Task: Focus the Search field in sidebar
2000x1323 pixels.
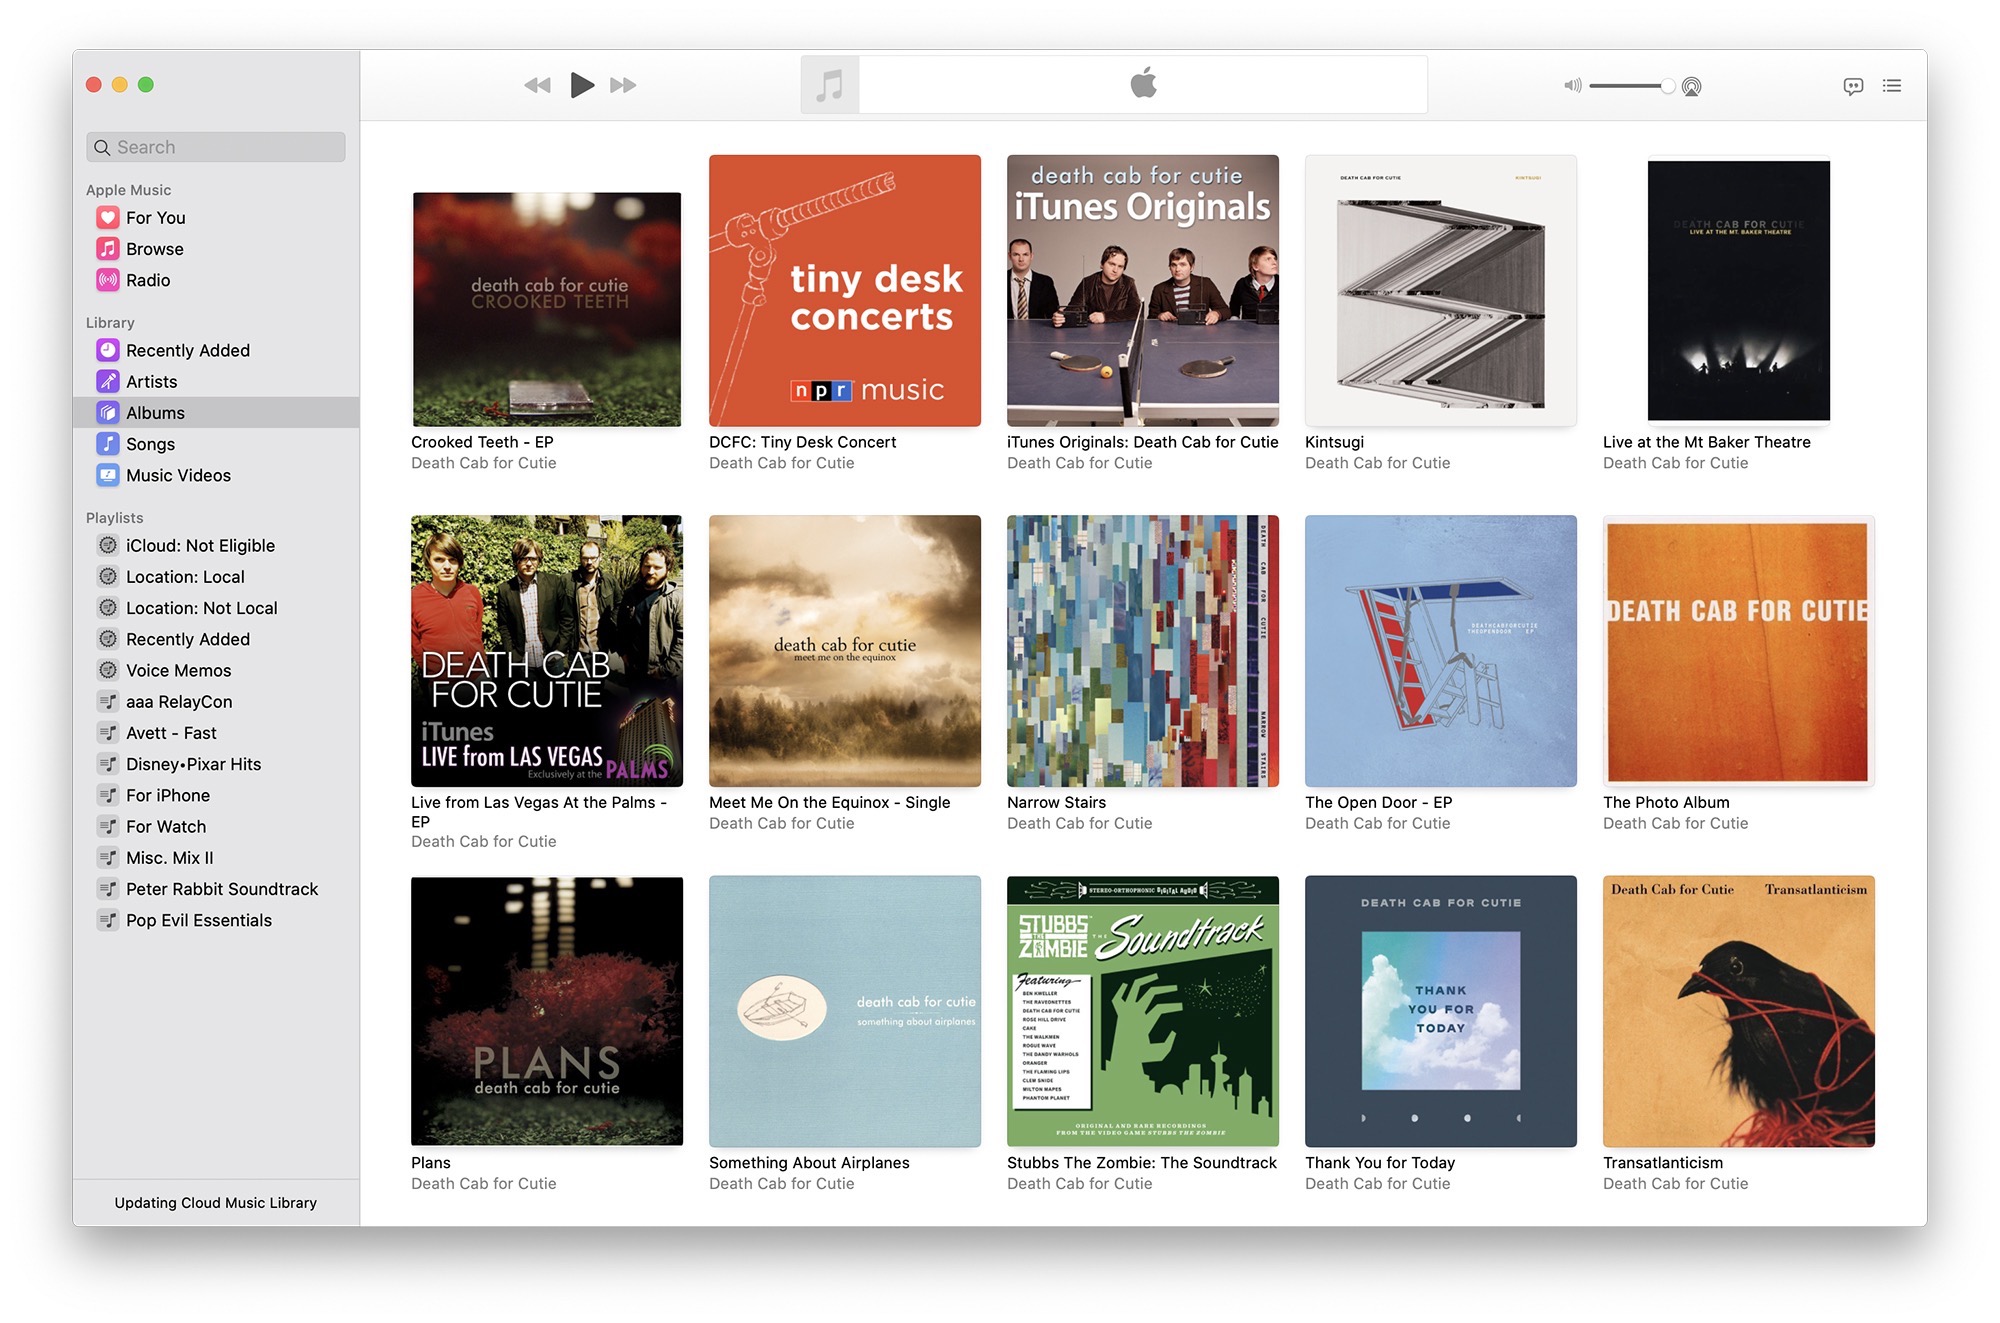Action: (216, 147)
